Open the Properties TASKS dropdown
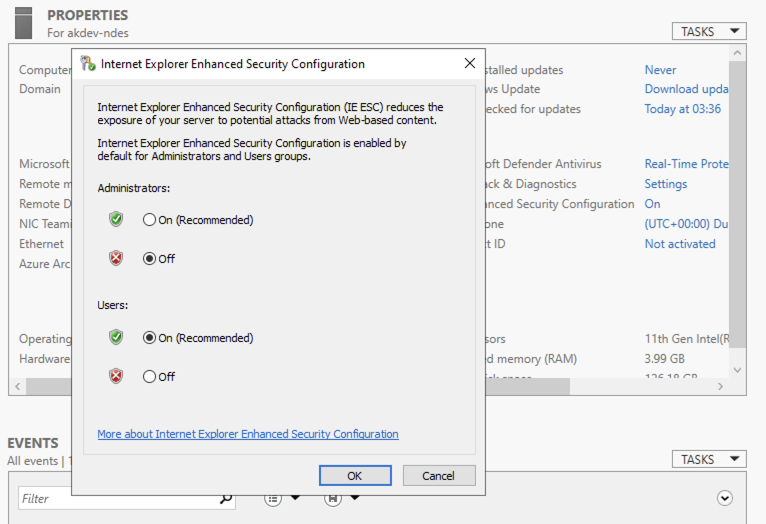Screen dimensions: 766x524 click(x=709, y=31)
